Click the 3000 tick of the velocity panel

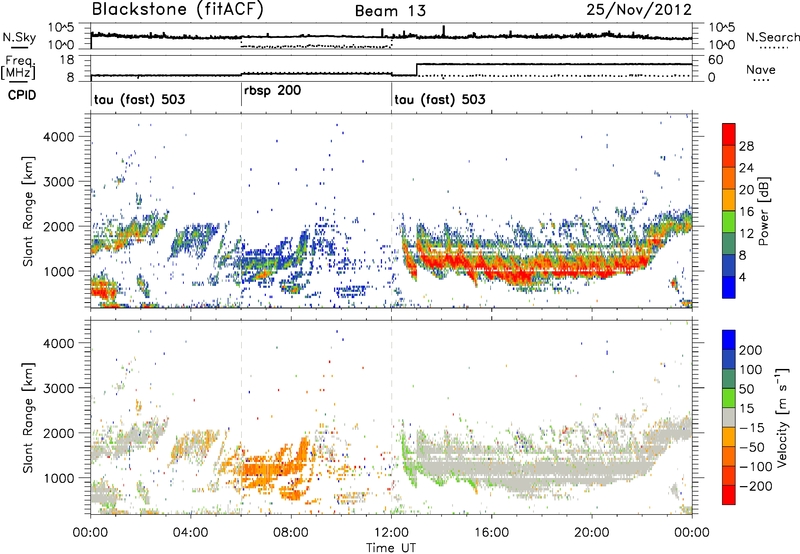[59, 388]
